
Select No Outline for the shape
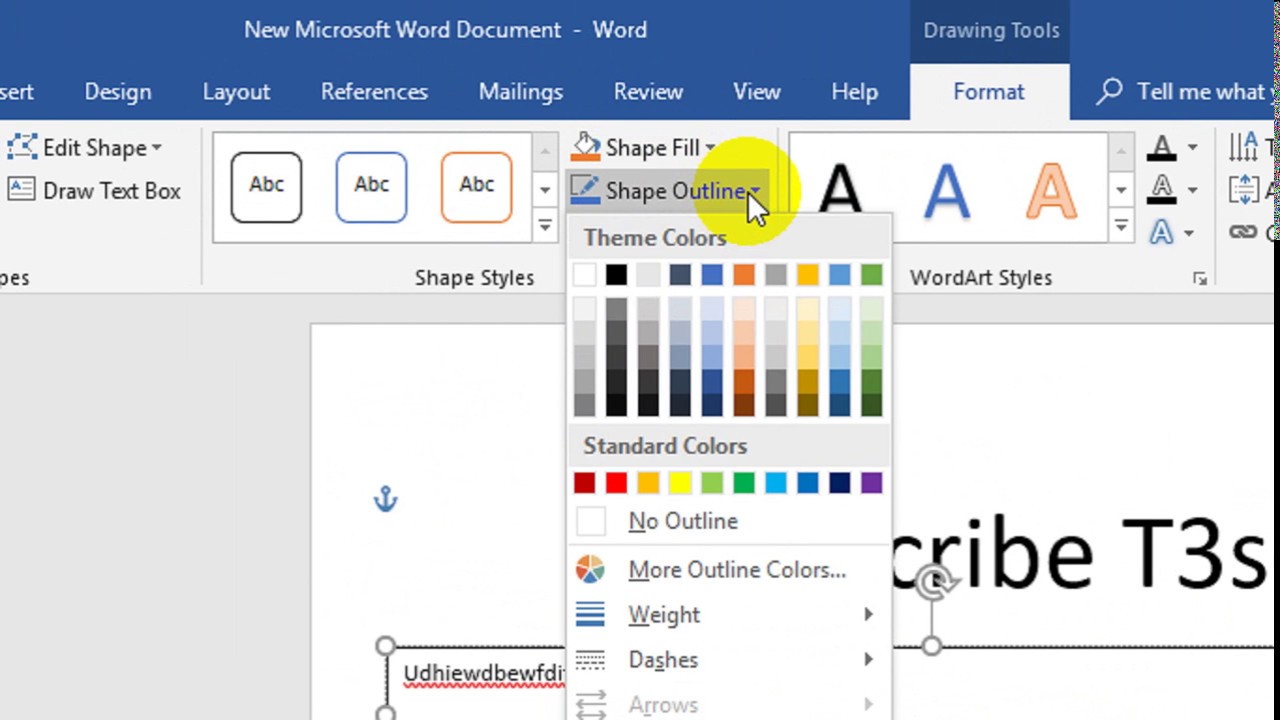pyautogui.click(x=683, y=520)
